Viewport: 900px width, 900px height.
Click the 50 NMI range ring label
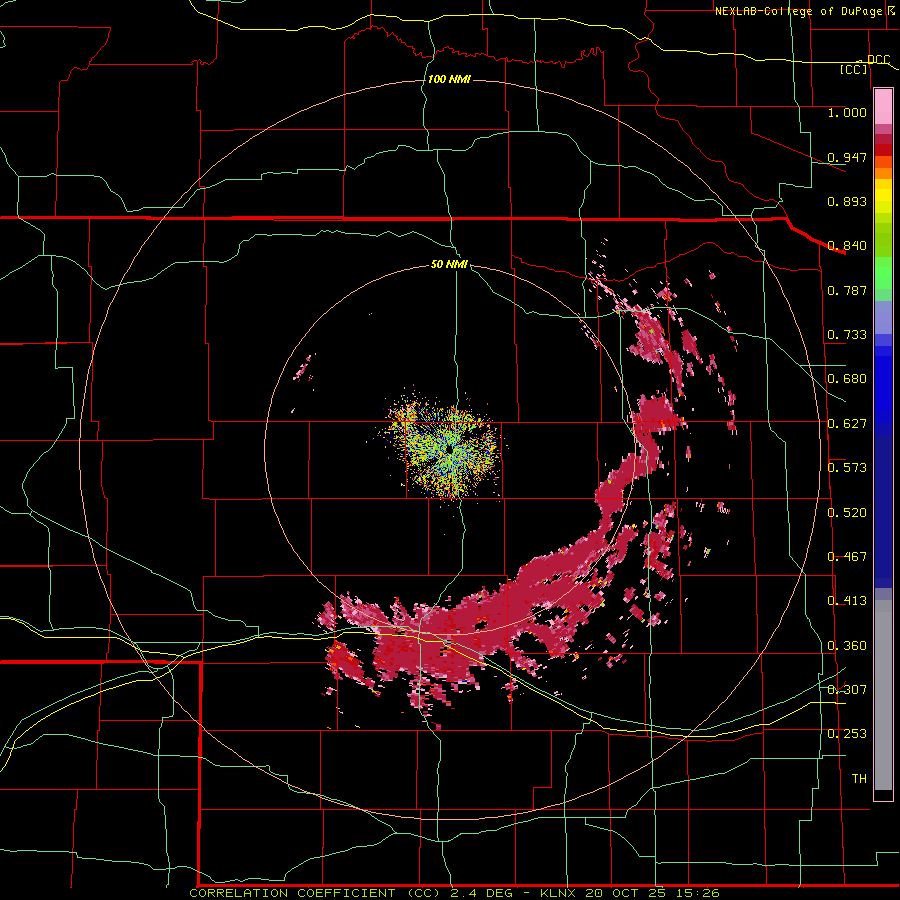[449, 264]
